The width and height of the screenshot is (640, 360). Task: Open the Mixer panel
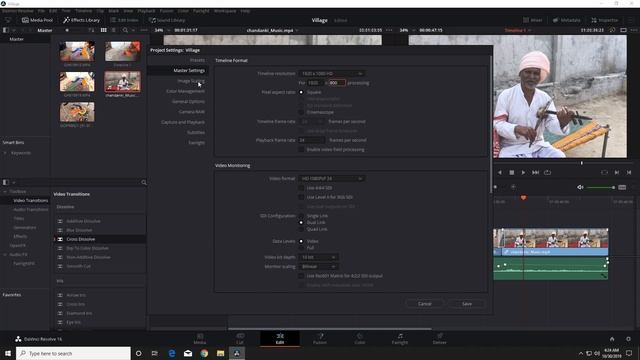(533, 20)
